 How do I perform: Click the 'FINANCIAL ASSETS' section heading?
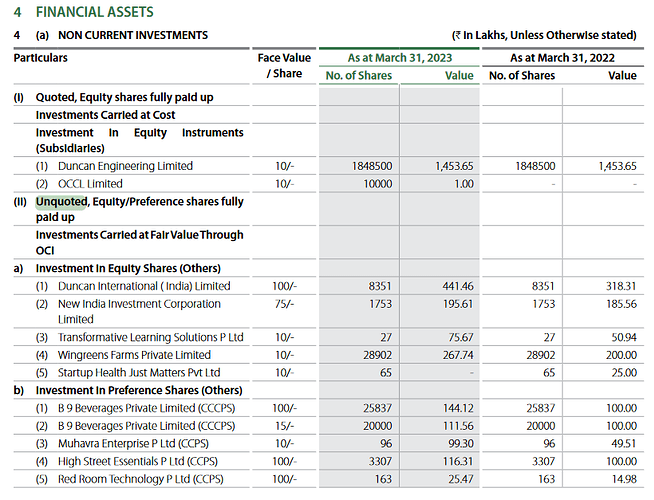click(x=95, y=12)
